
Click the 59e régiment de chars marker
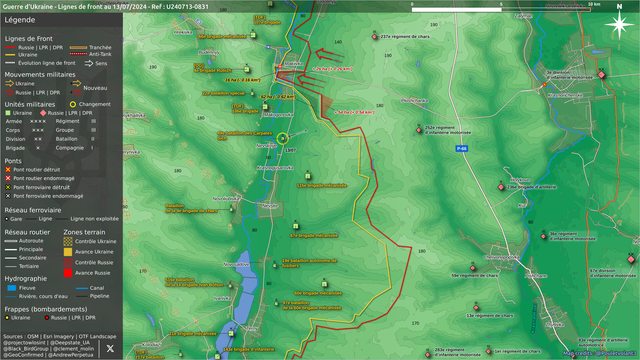pos(473,268)
